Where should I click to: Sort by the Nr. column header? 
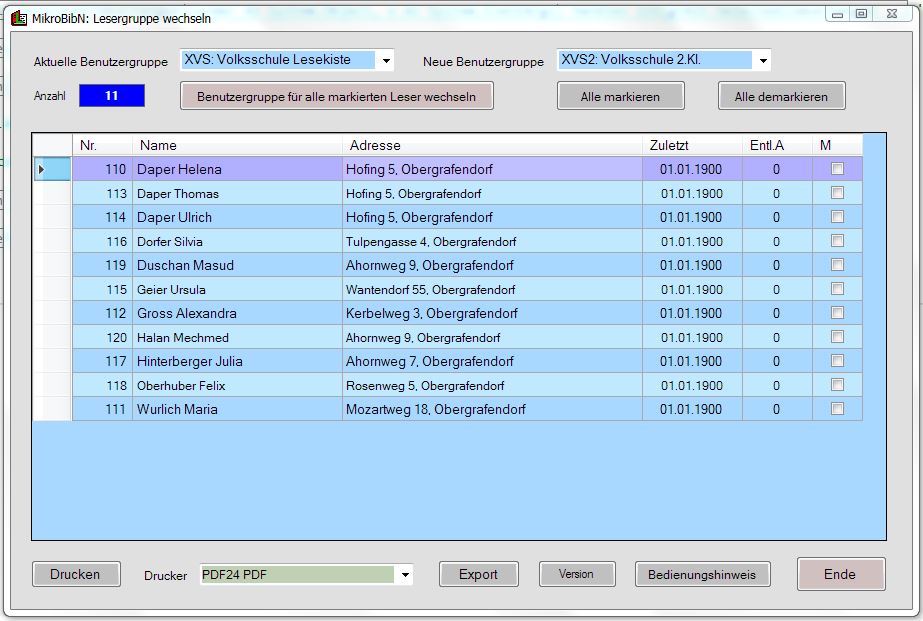[102, 145]
